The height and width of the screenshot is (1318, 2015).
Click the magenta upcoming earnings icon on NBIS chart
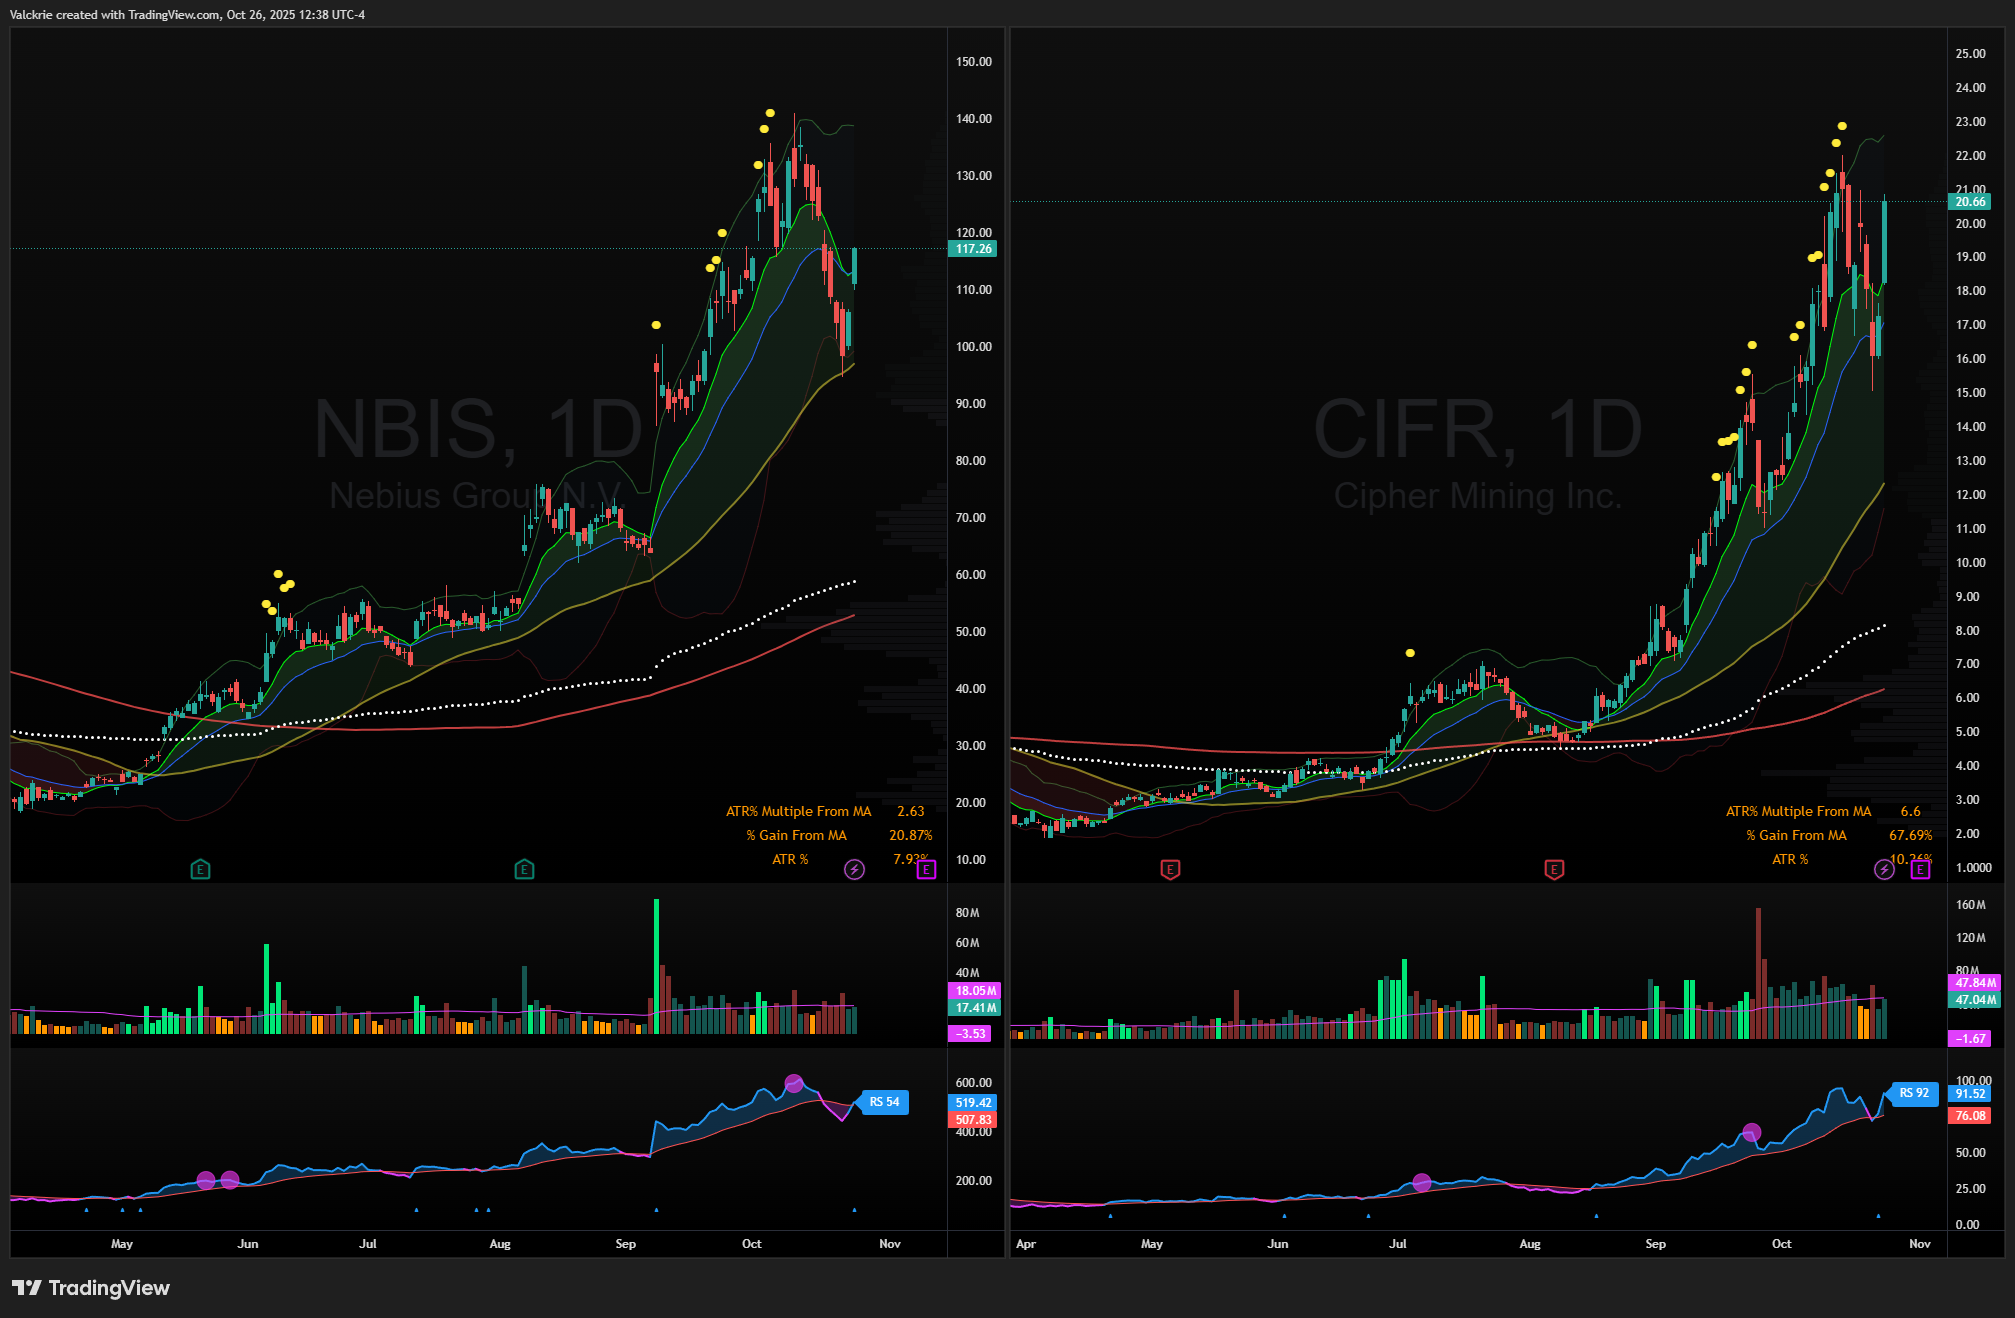[x=926, y=869]
